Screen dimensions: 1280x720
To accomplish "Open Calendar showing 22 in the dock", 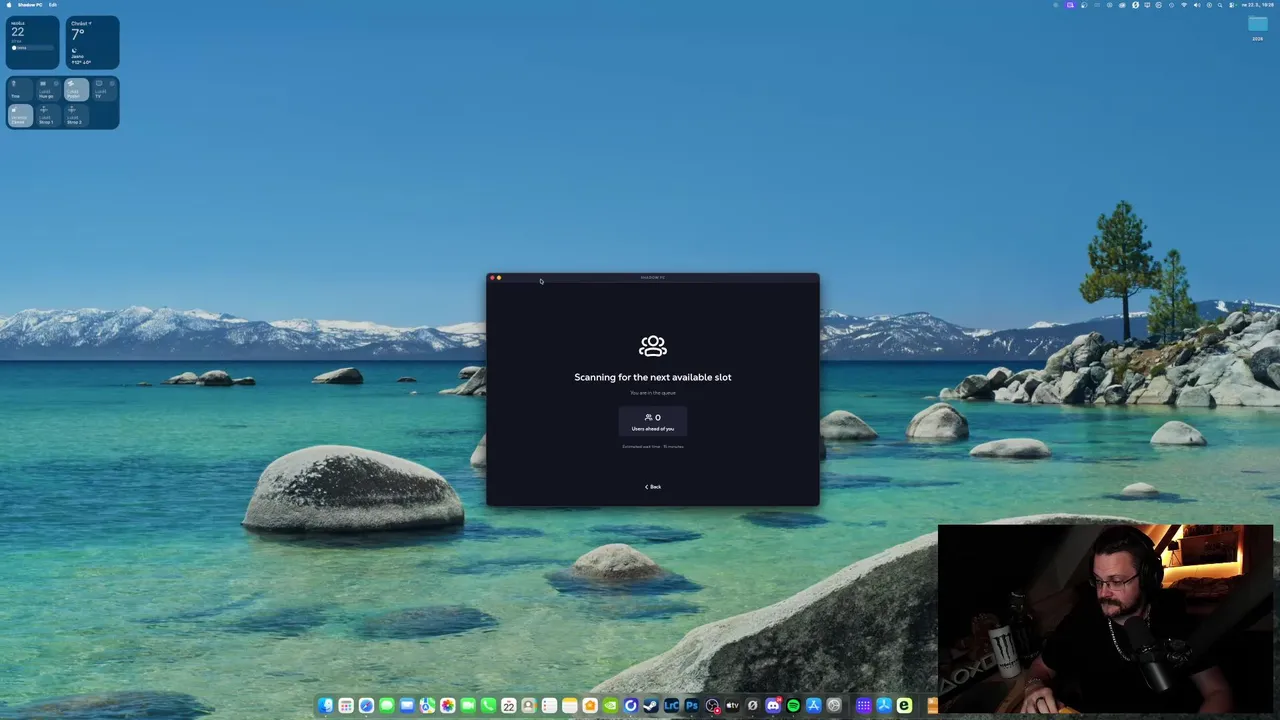I will 509,705.
